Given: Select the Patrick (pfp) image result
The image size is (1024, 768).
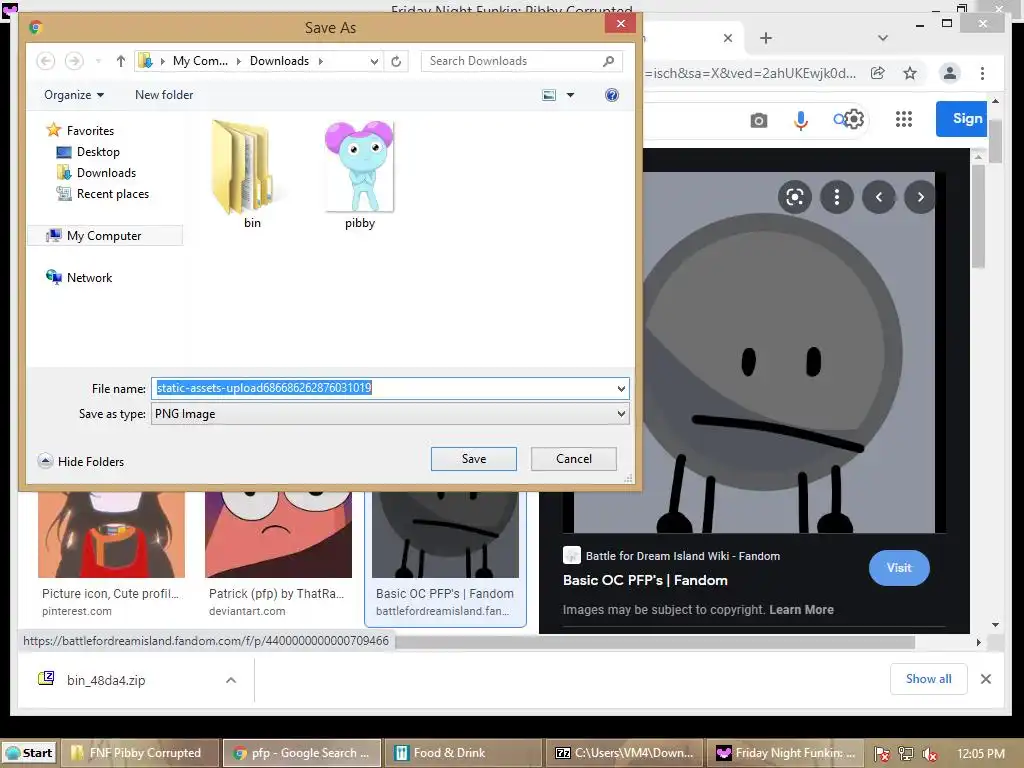Looking at the screenshot, I should 278,555.
